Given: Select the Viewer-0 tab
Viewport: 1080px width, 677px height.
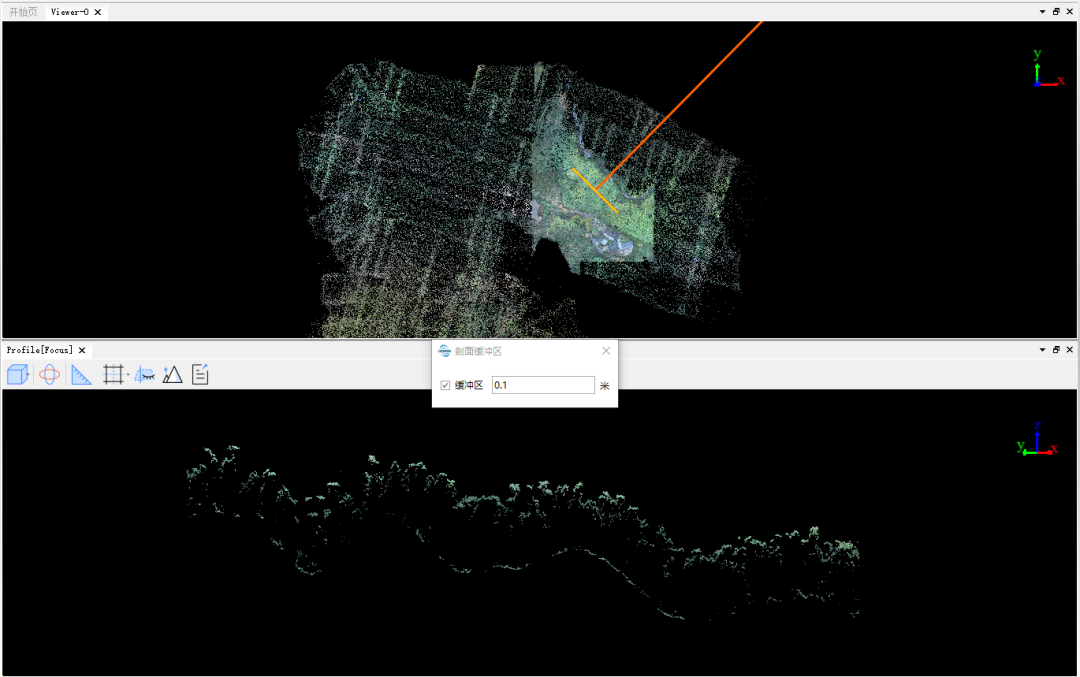Looking at the screenshot, I should (70, 12).
